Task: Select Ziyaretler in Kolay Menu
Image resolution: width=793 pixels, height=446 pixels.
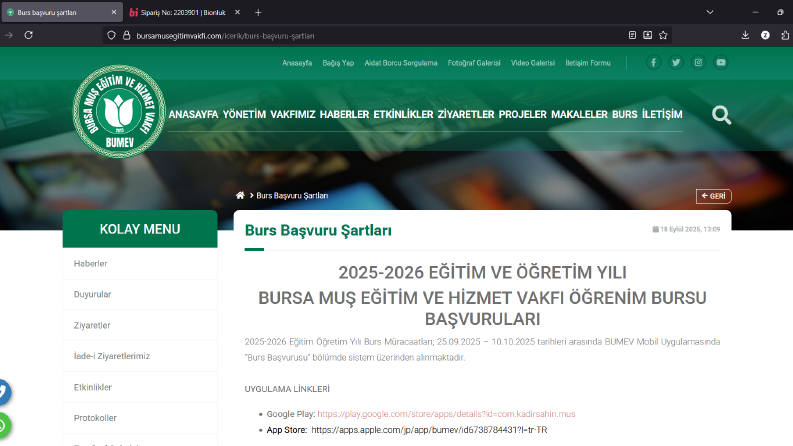Action: [x=140, y=325]
